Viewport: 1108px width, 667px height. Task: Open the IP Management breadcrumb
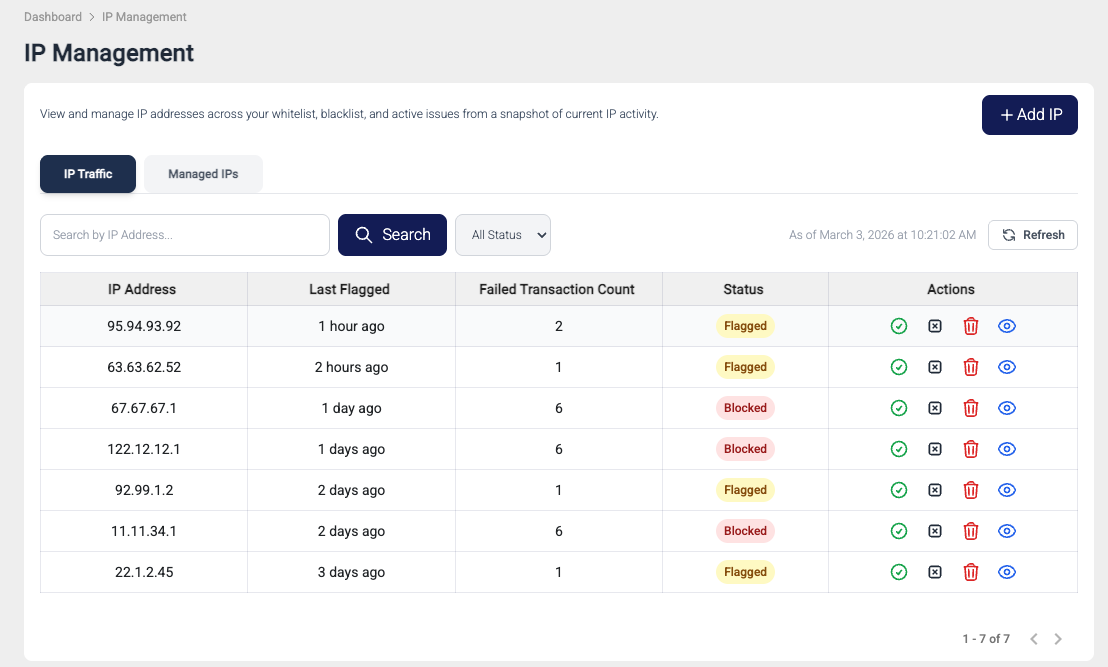click(144, 17)
